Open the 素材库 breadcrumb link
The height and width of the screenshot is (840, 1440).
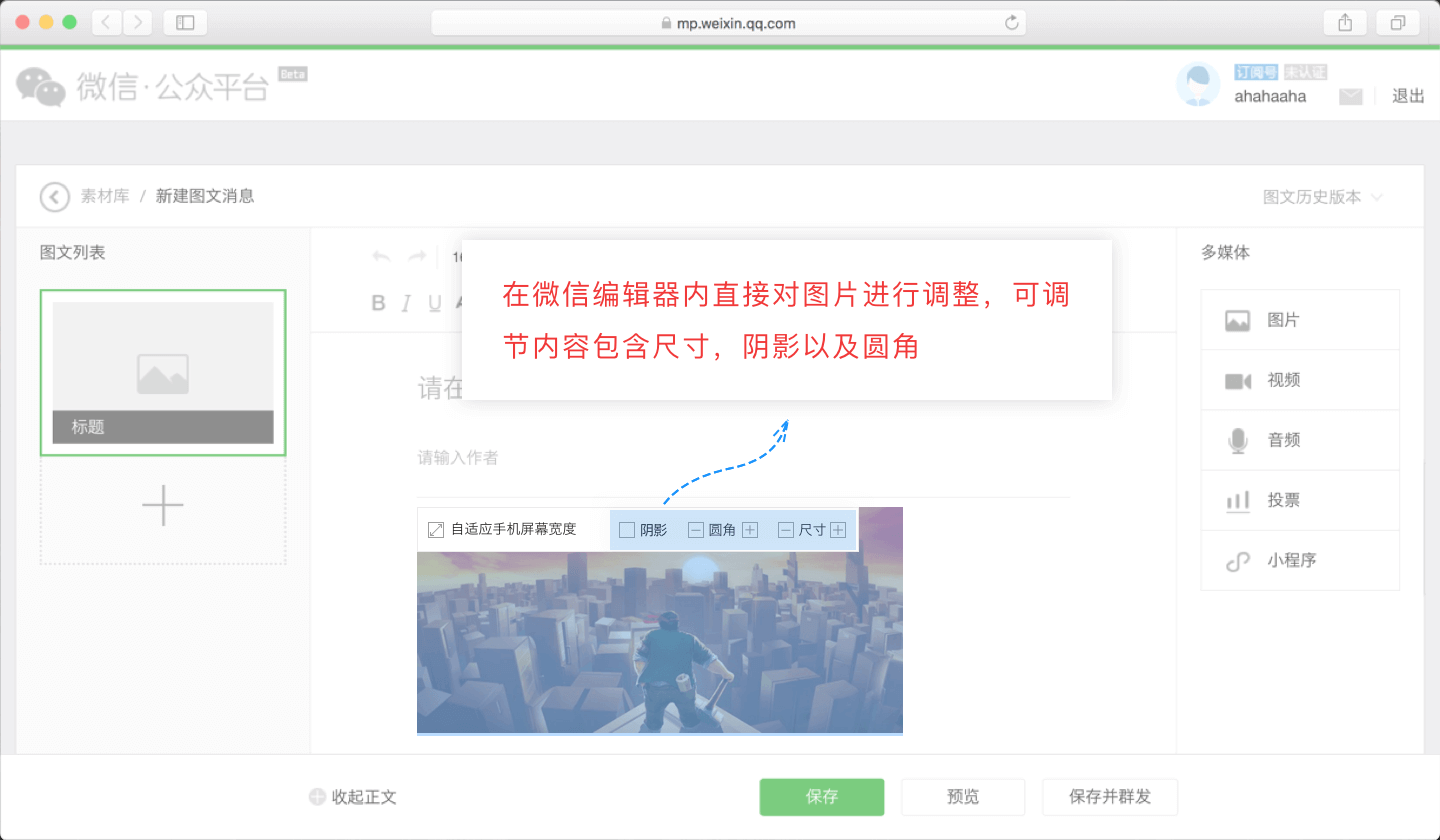[105, 196]
